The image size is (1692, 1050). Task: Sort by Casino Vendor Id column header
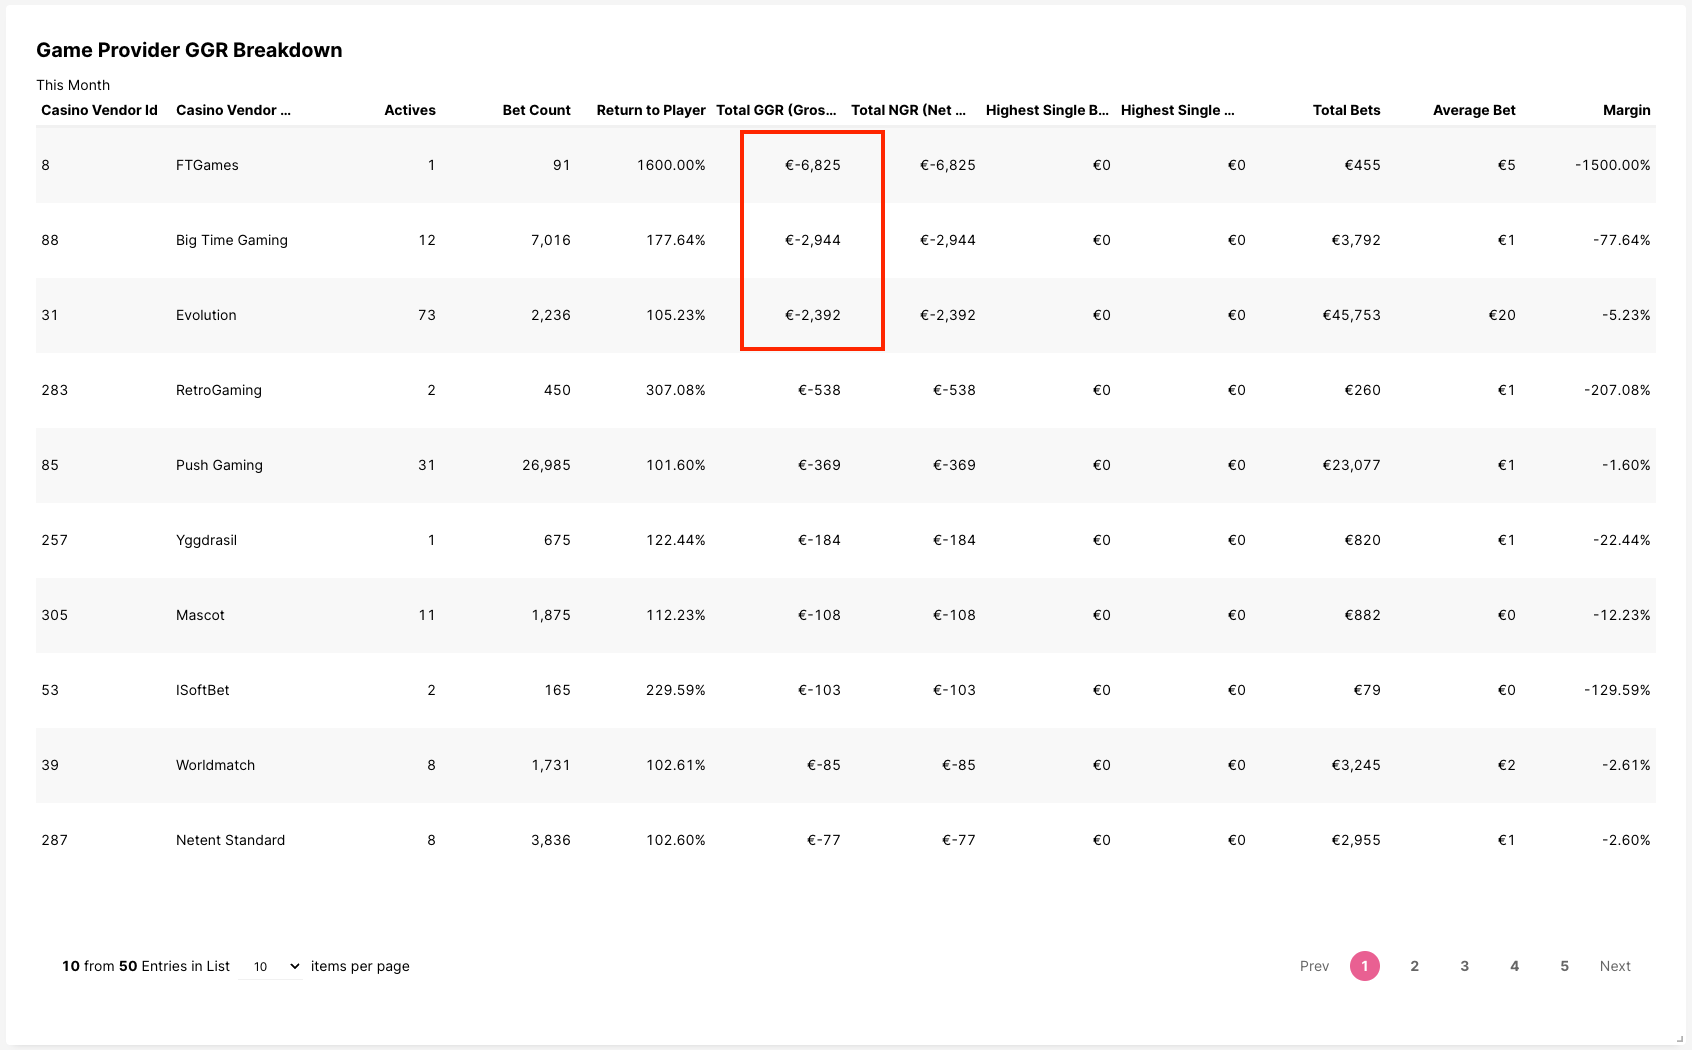coord(99,110)
